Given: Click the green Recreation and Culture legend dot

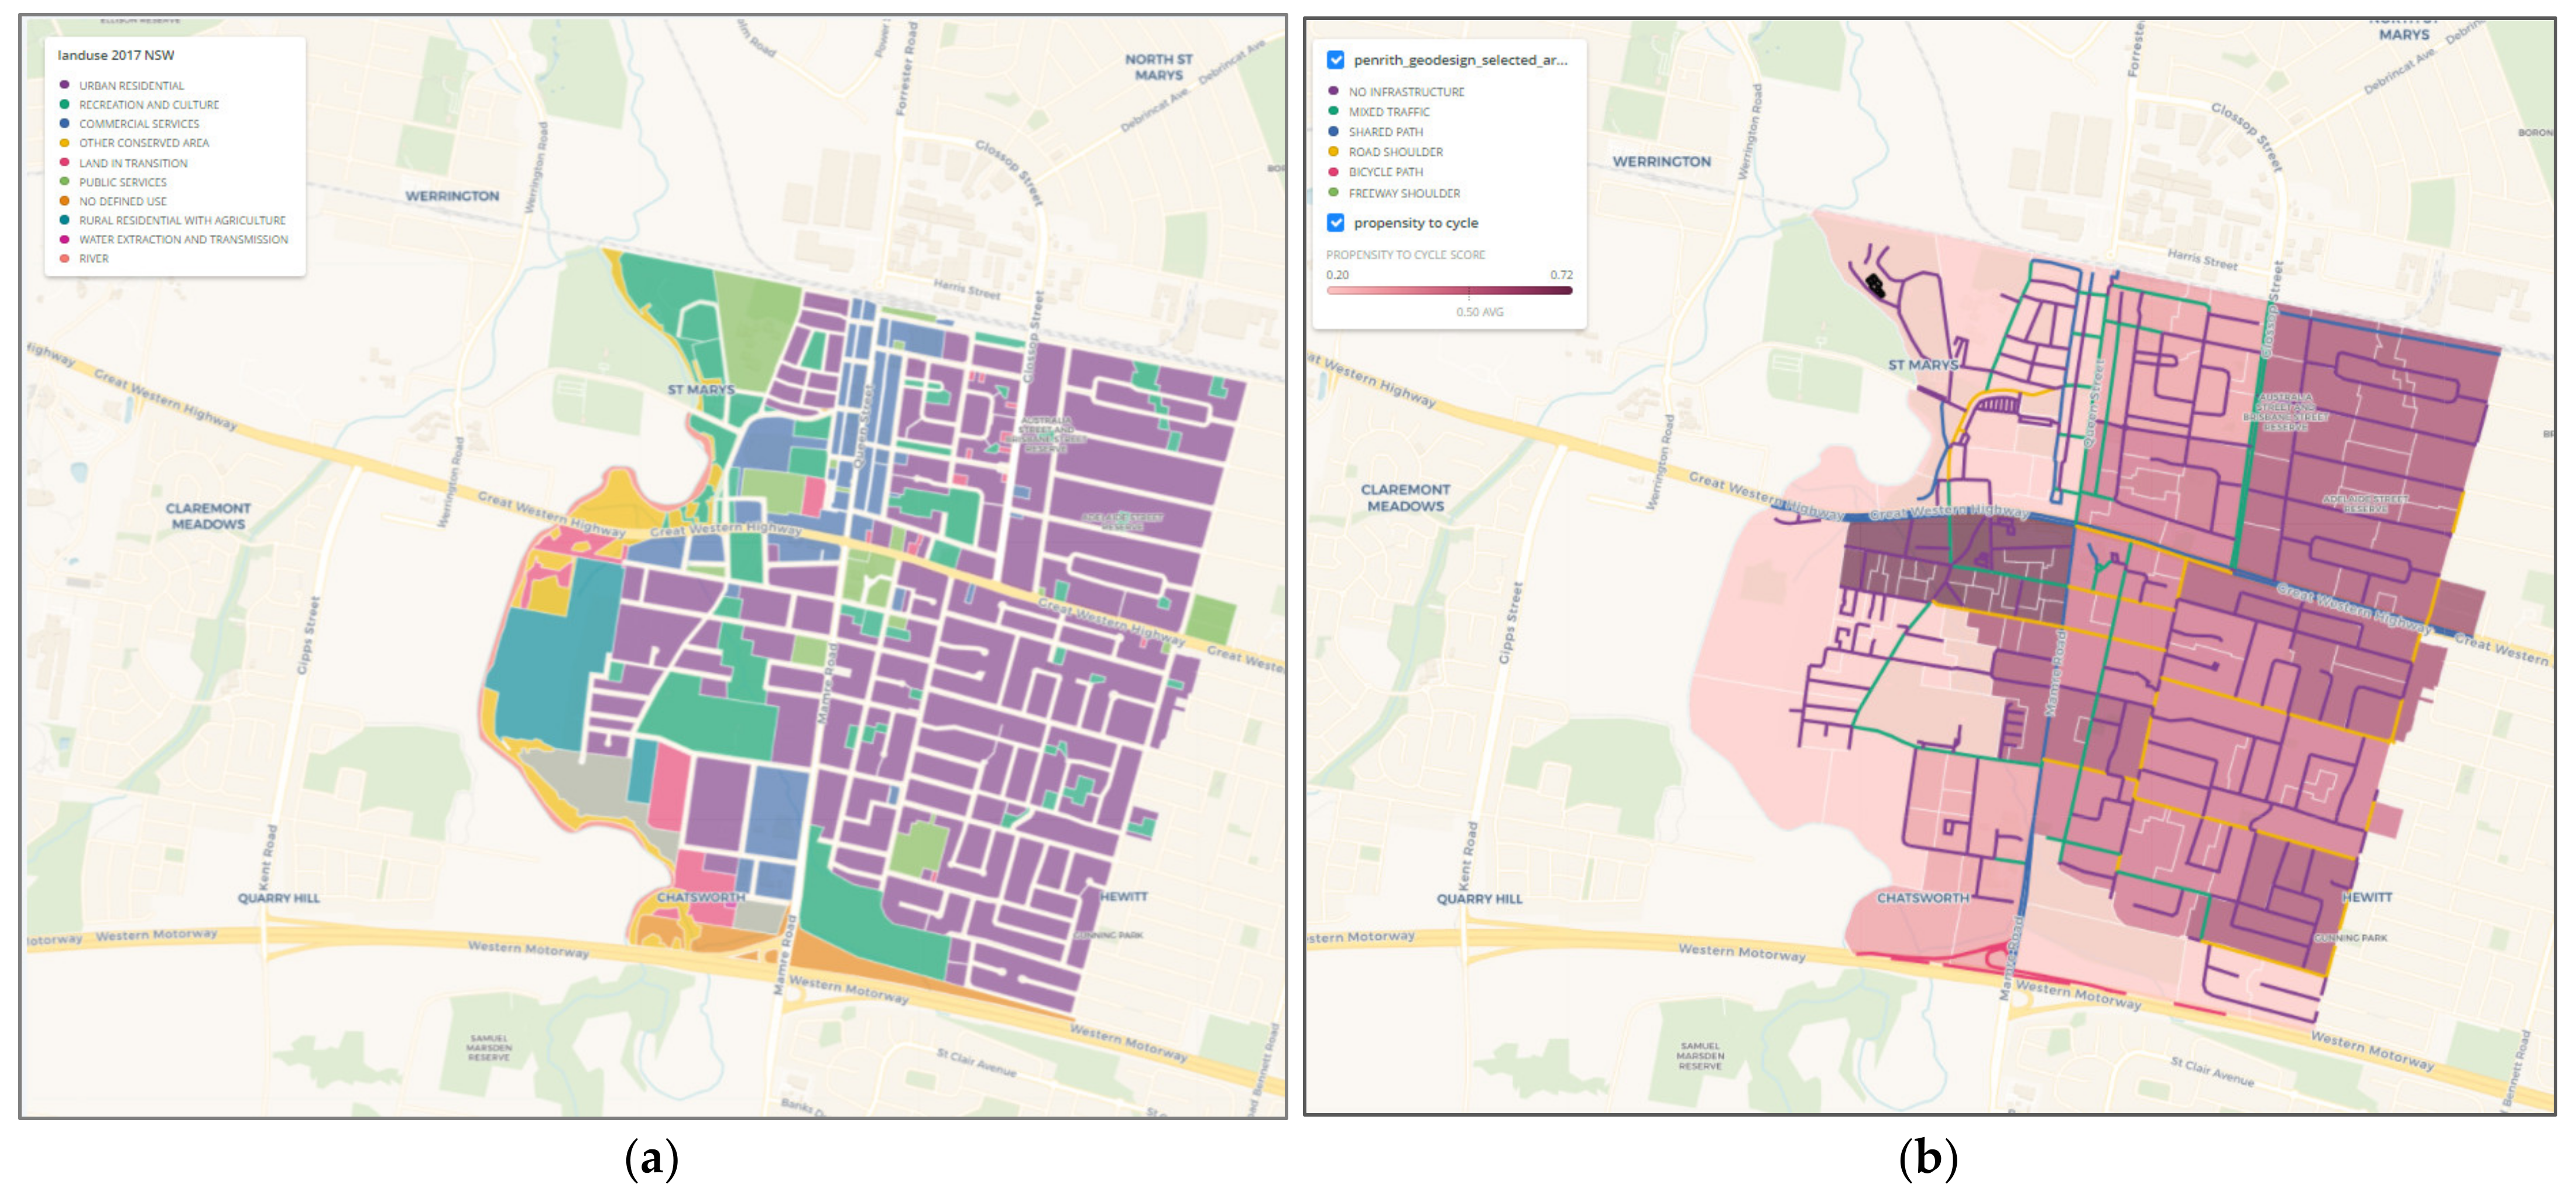Looking at the screenshot, I should pos(65,104).
